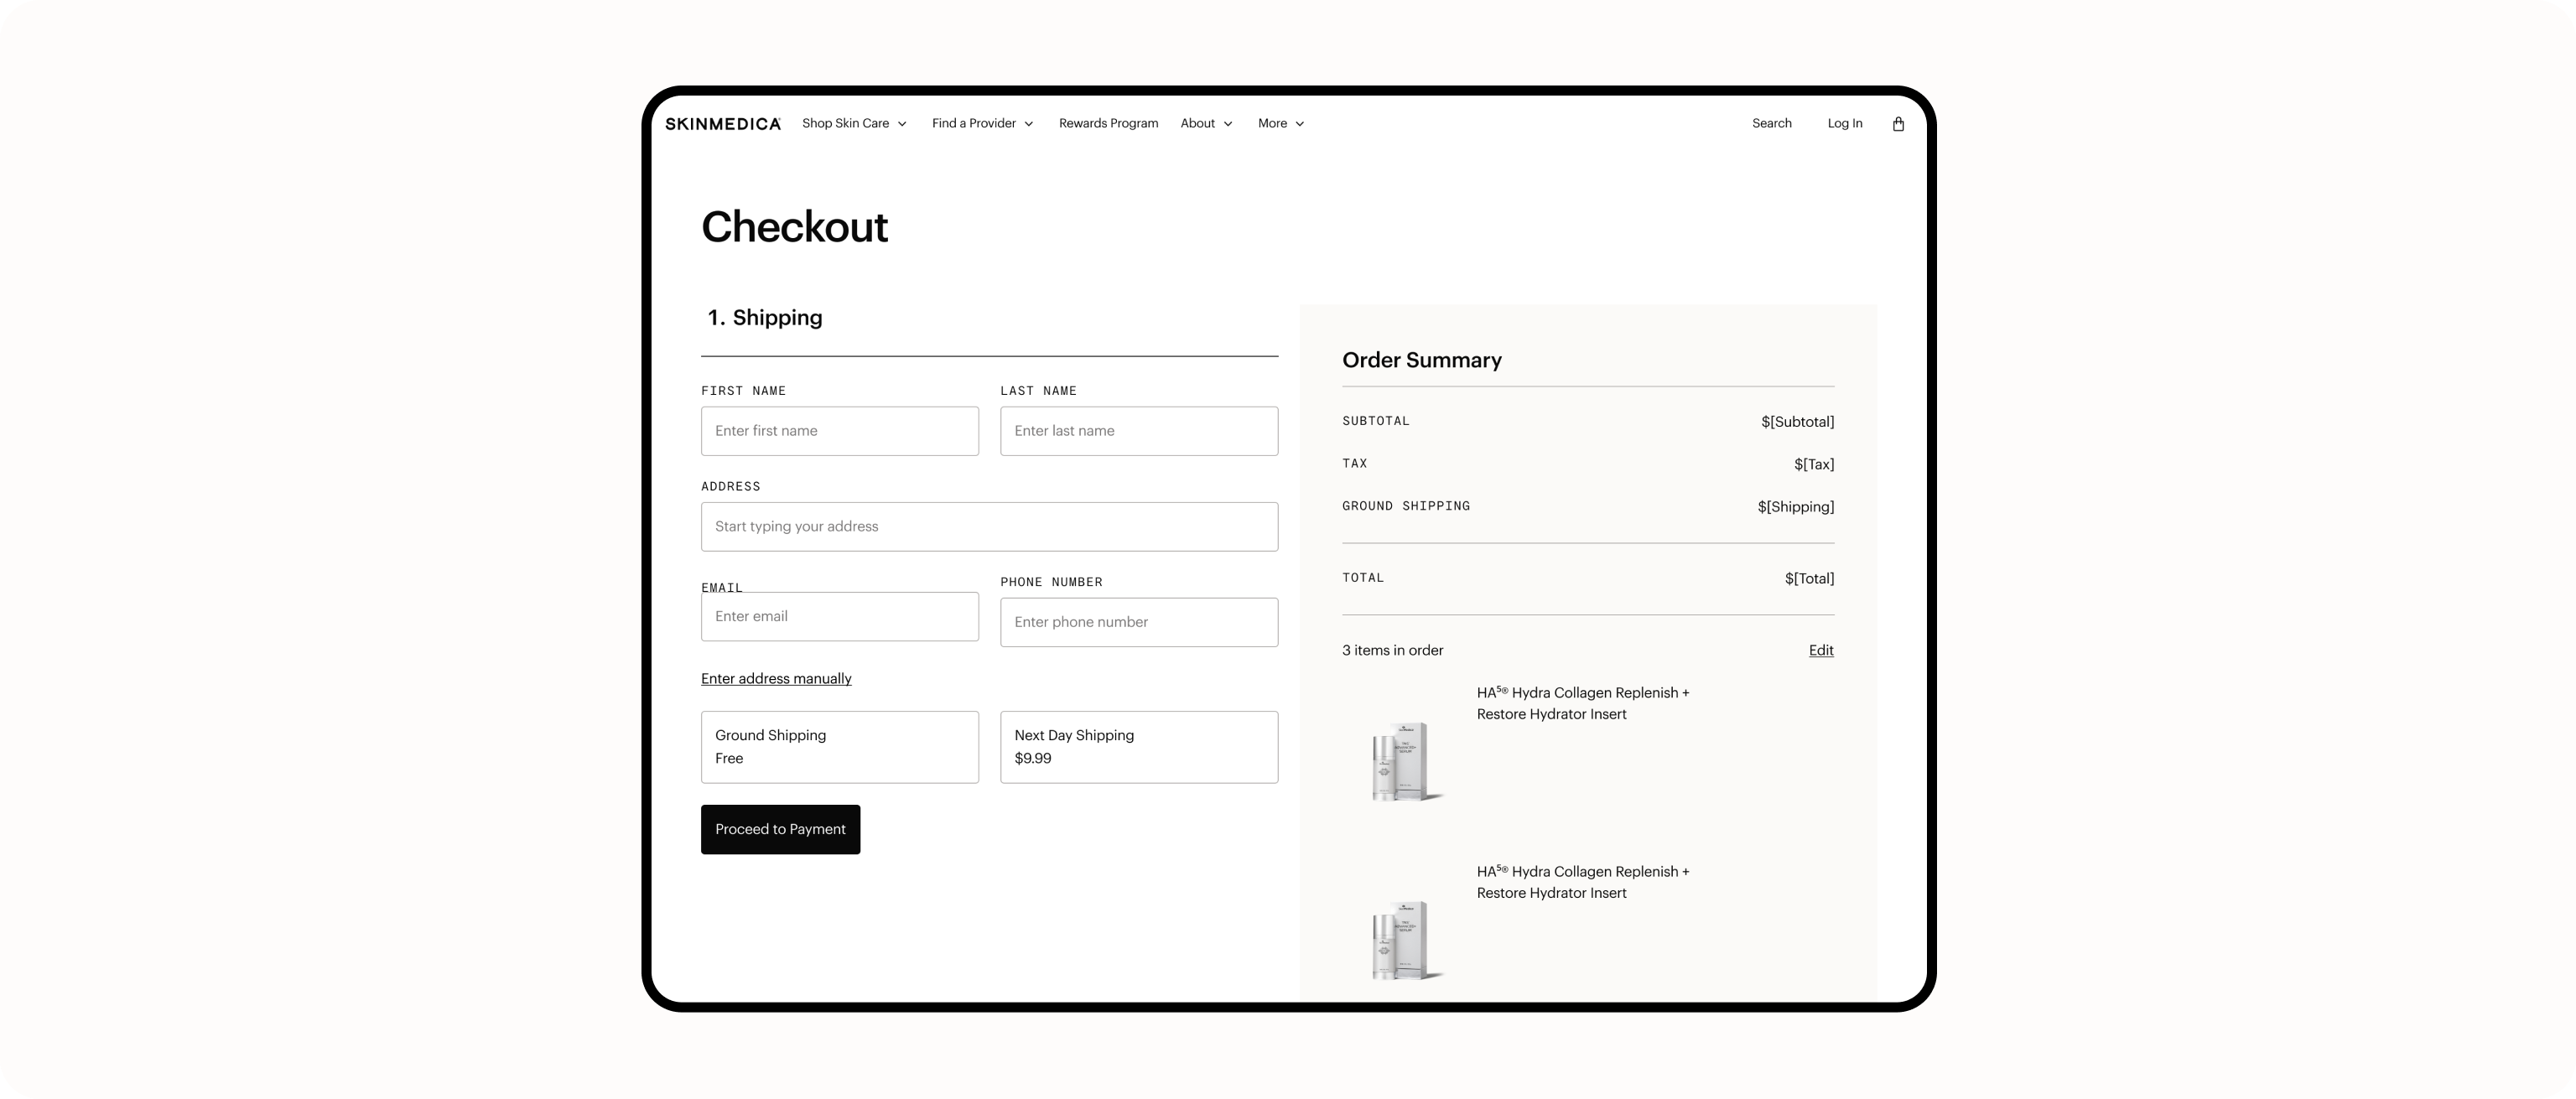Expand the About menu
Viewport: 2576px width, 1099px height.
point(1206,123)
